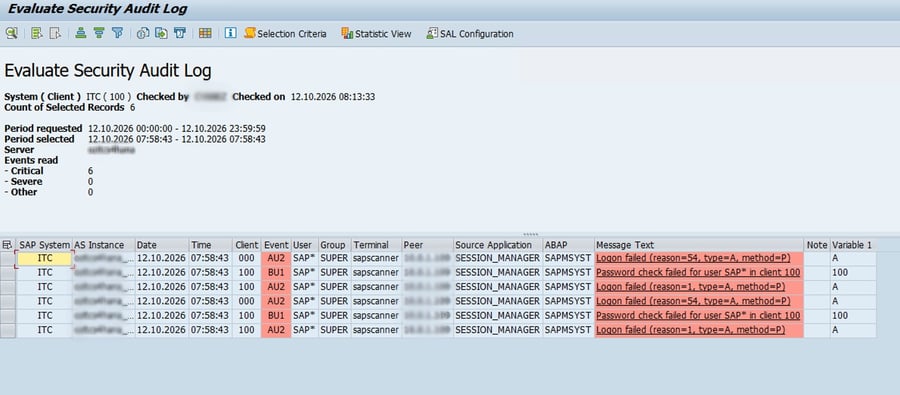The image size is (900, 395).
Task: Click AU2 event cell in first row
Action: pyautogui.click(x=276, y=259)
